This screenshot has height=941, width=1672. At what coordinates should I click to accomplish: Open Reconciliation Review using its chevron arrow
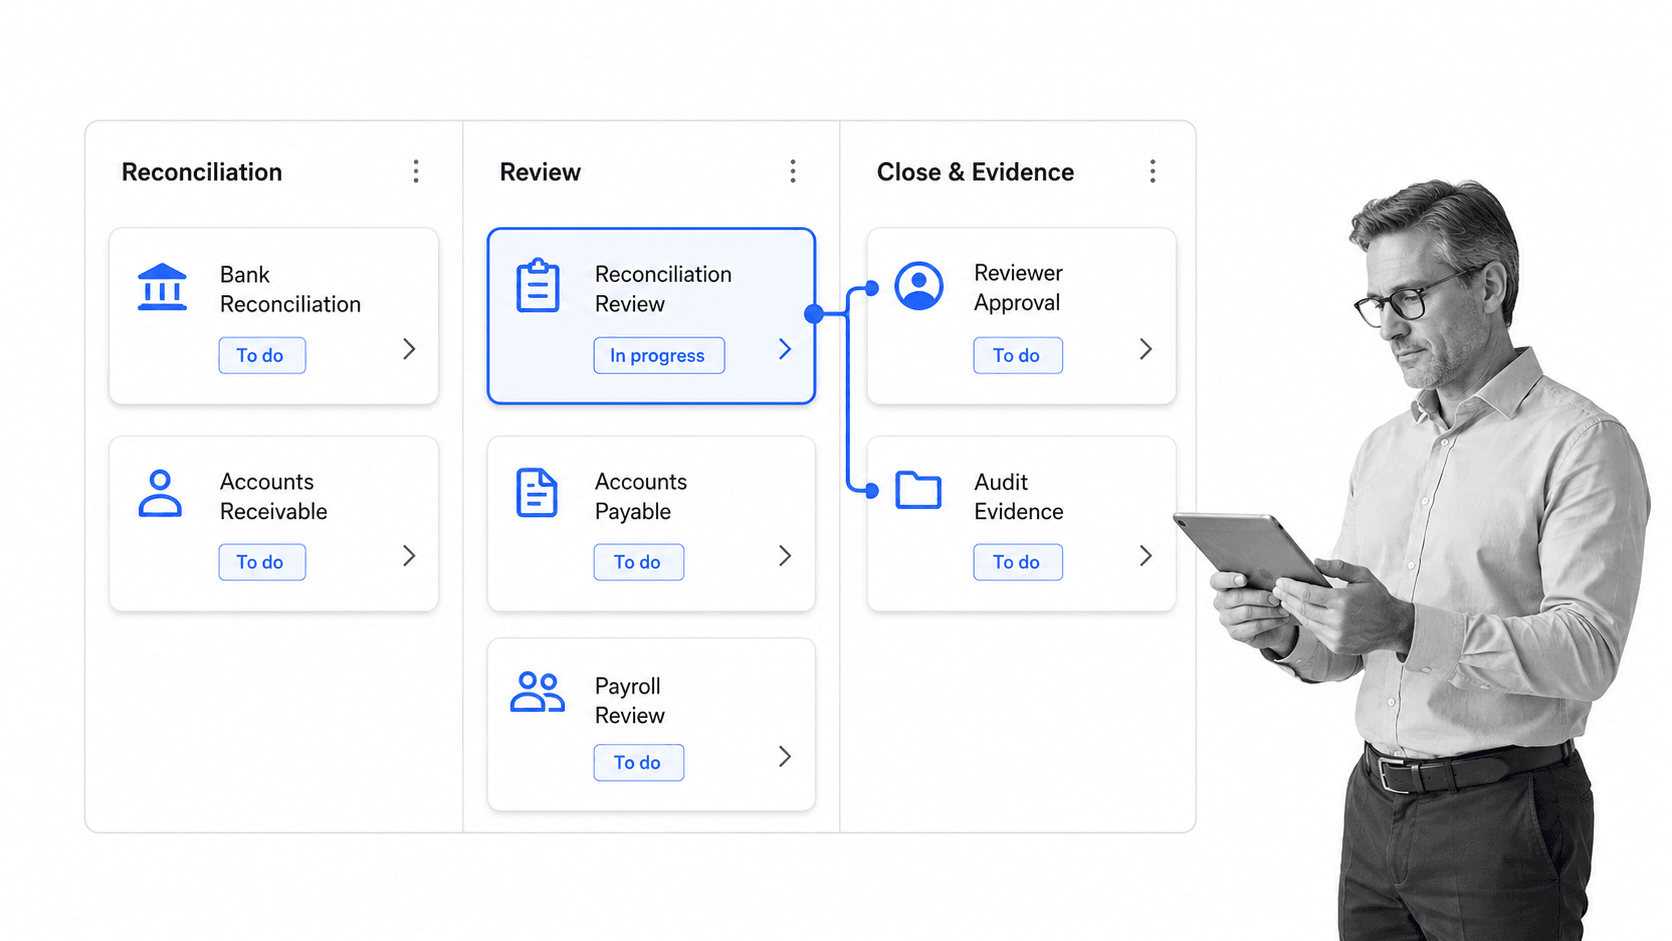tap(785, 349)
